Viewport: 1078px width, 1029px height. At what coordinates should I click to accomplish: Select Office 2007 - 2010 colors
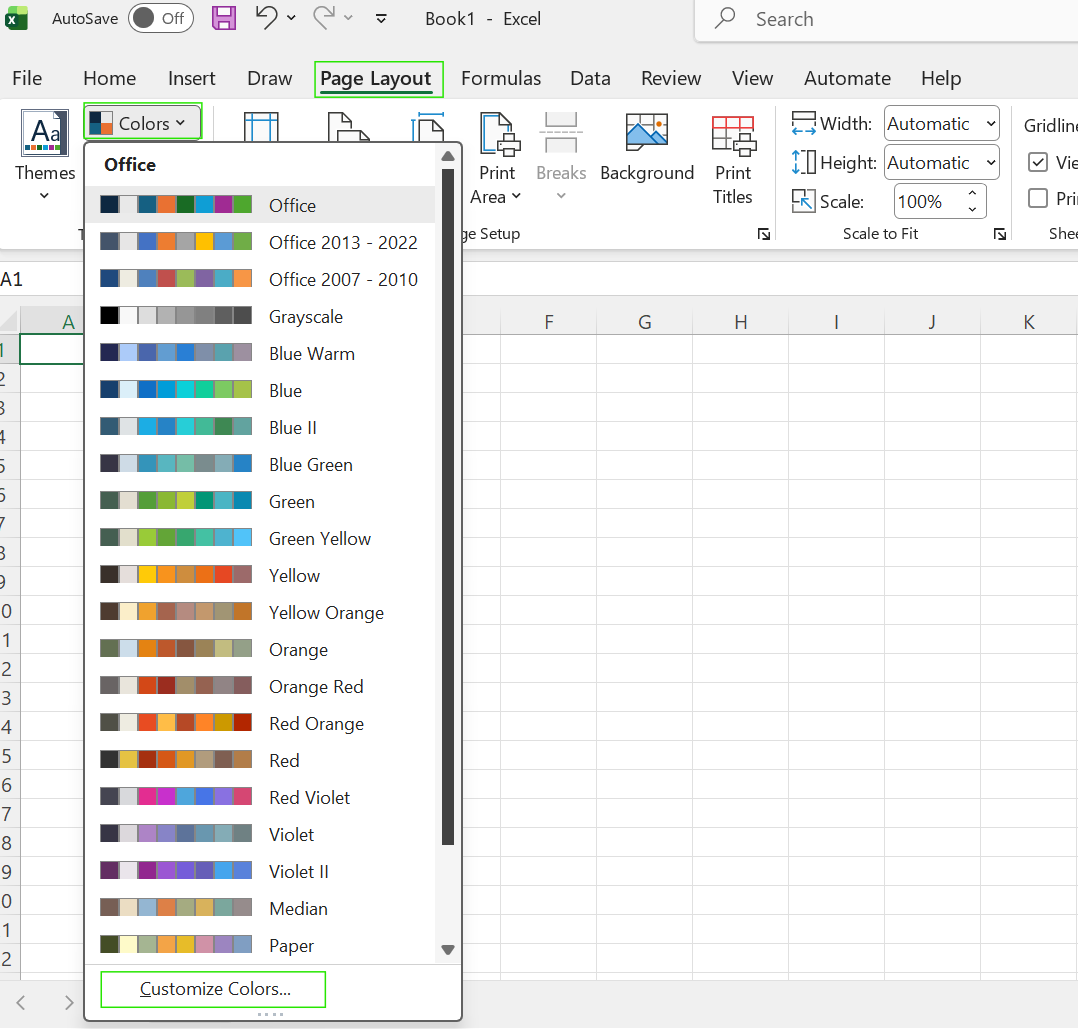[261, 279]
